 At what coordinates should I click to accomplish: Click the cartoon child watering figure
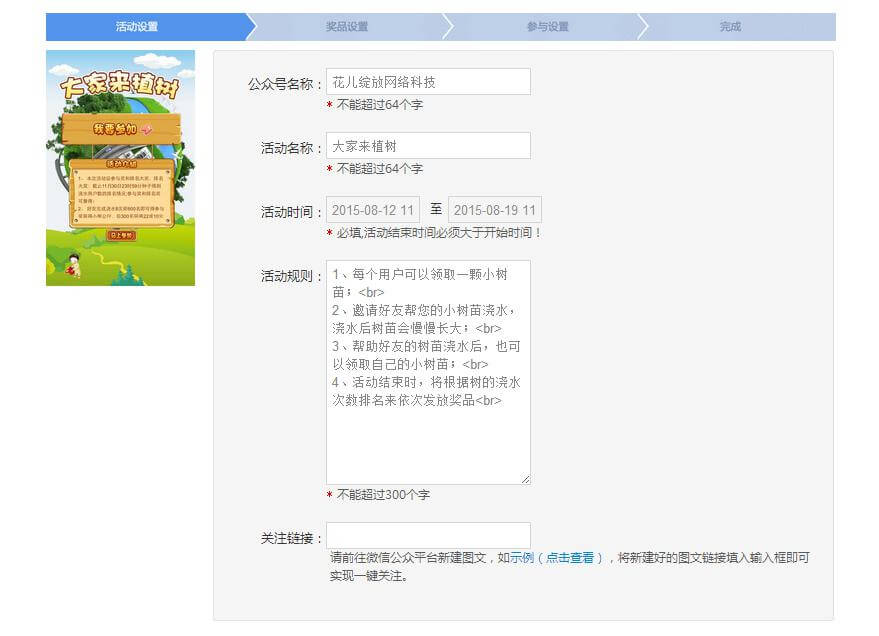point(73,266)
